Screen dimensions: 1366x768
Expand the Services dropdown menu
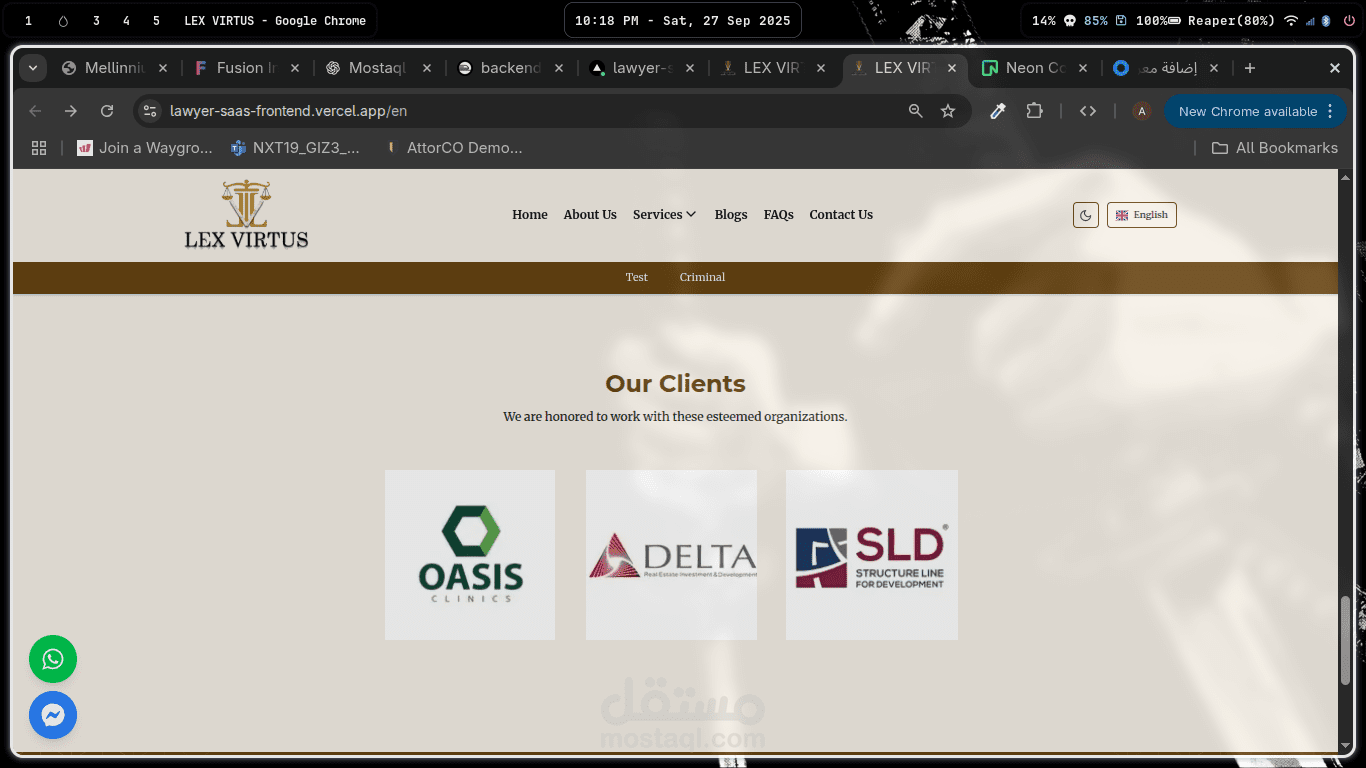664,215
